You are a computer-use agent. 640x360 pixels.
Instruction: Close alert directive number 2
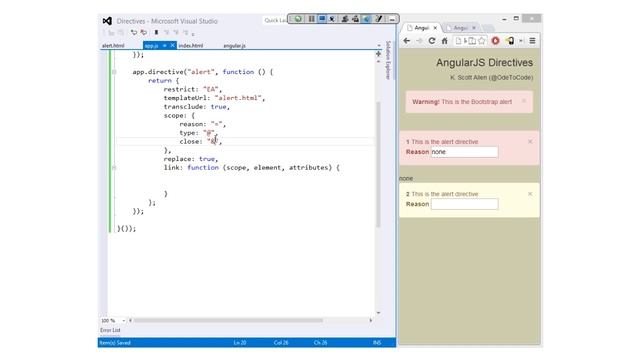click(530, 194)
